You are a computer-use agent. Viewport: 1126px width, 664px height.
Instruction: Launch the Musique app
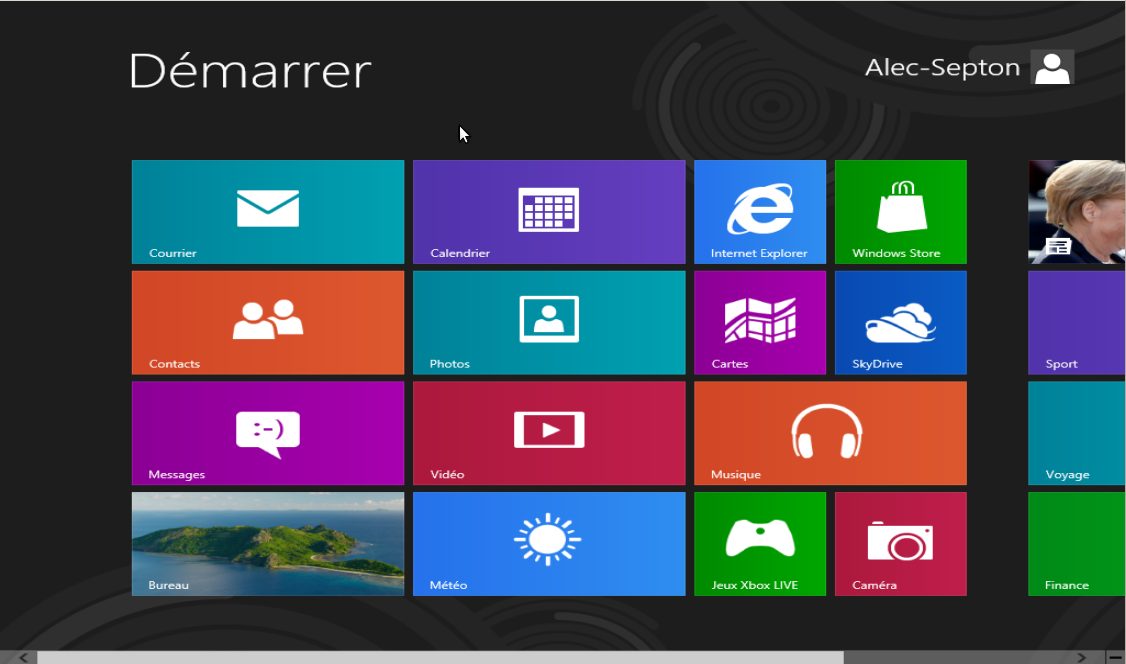click(x=830, y=432)
